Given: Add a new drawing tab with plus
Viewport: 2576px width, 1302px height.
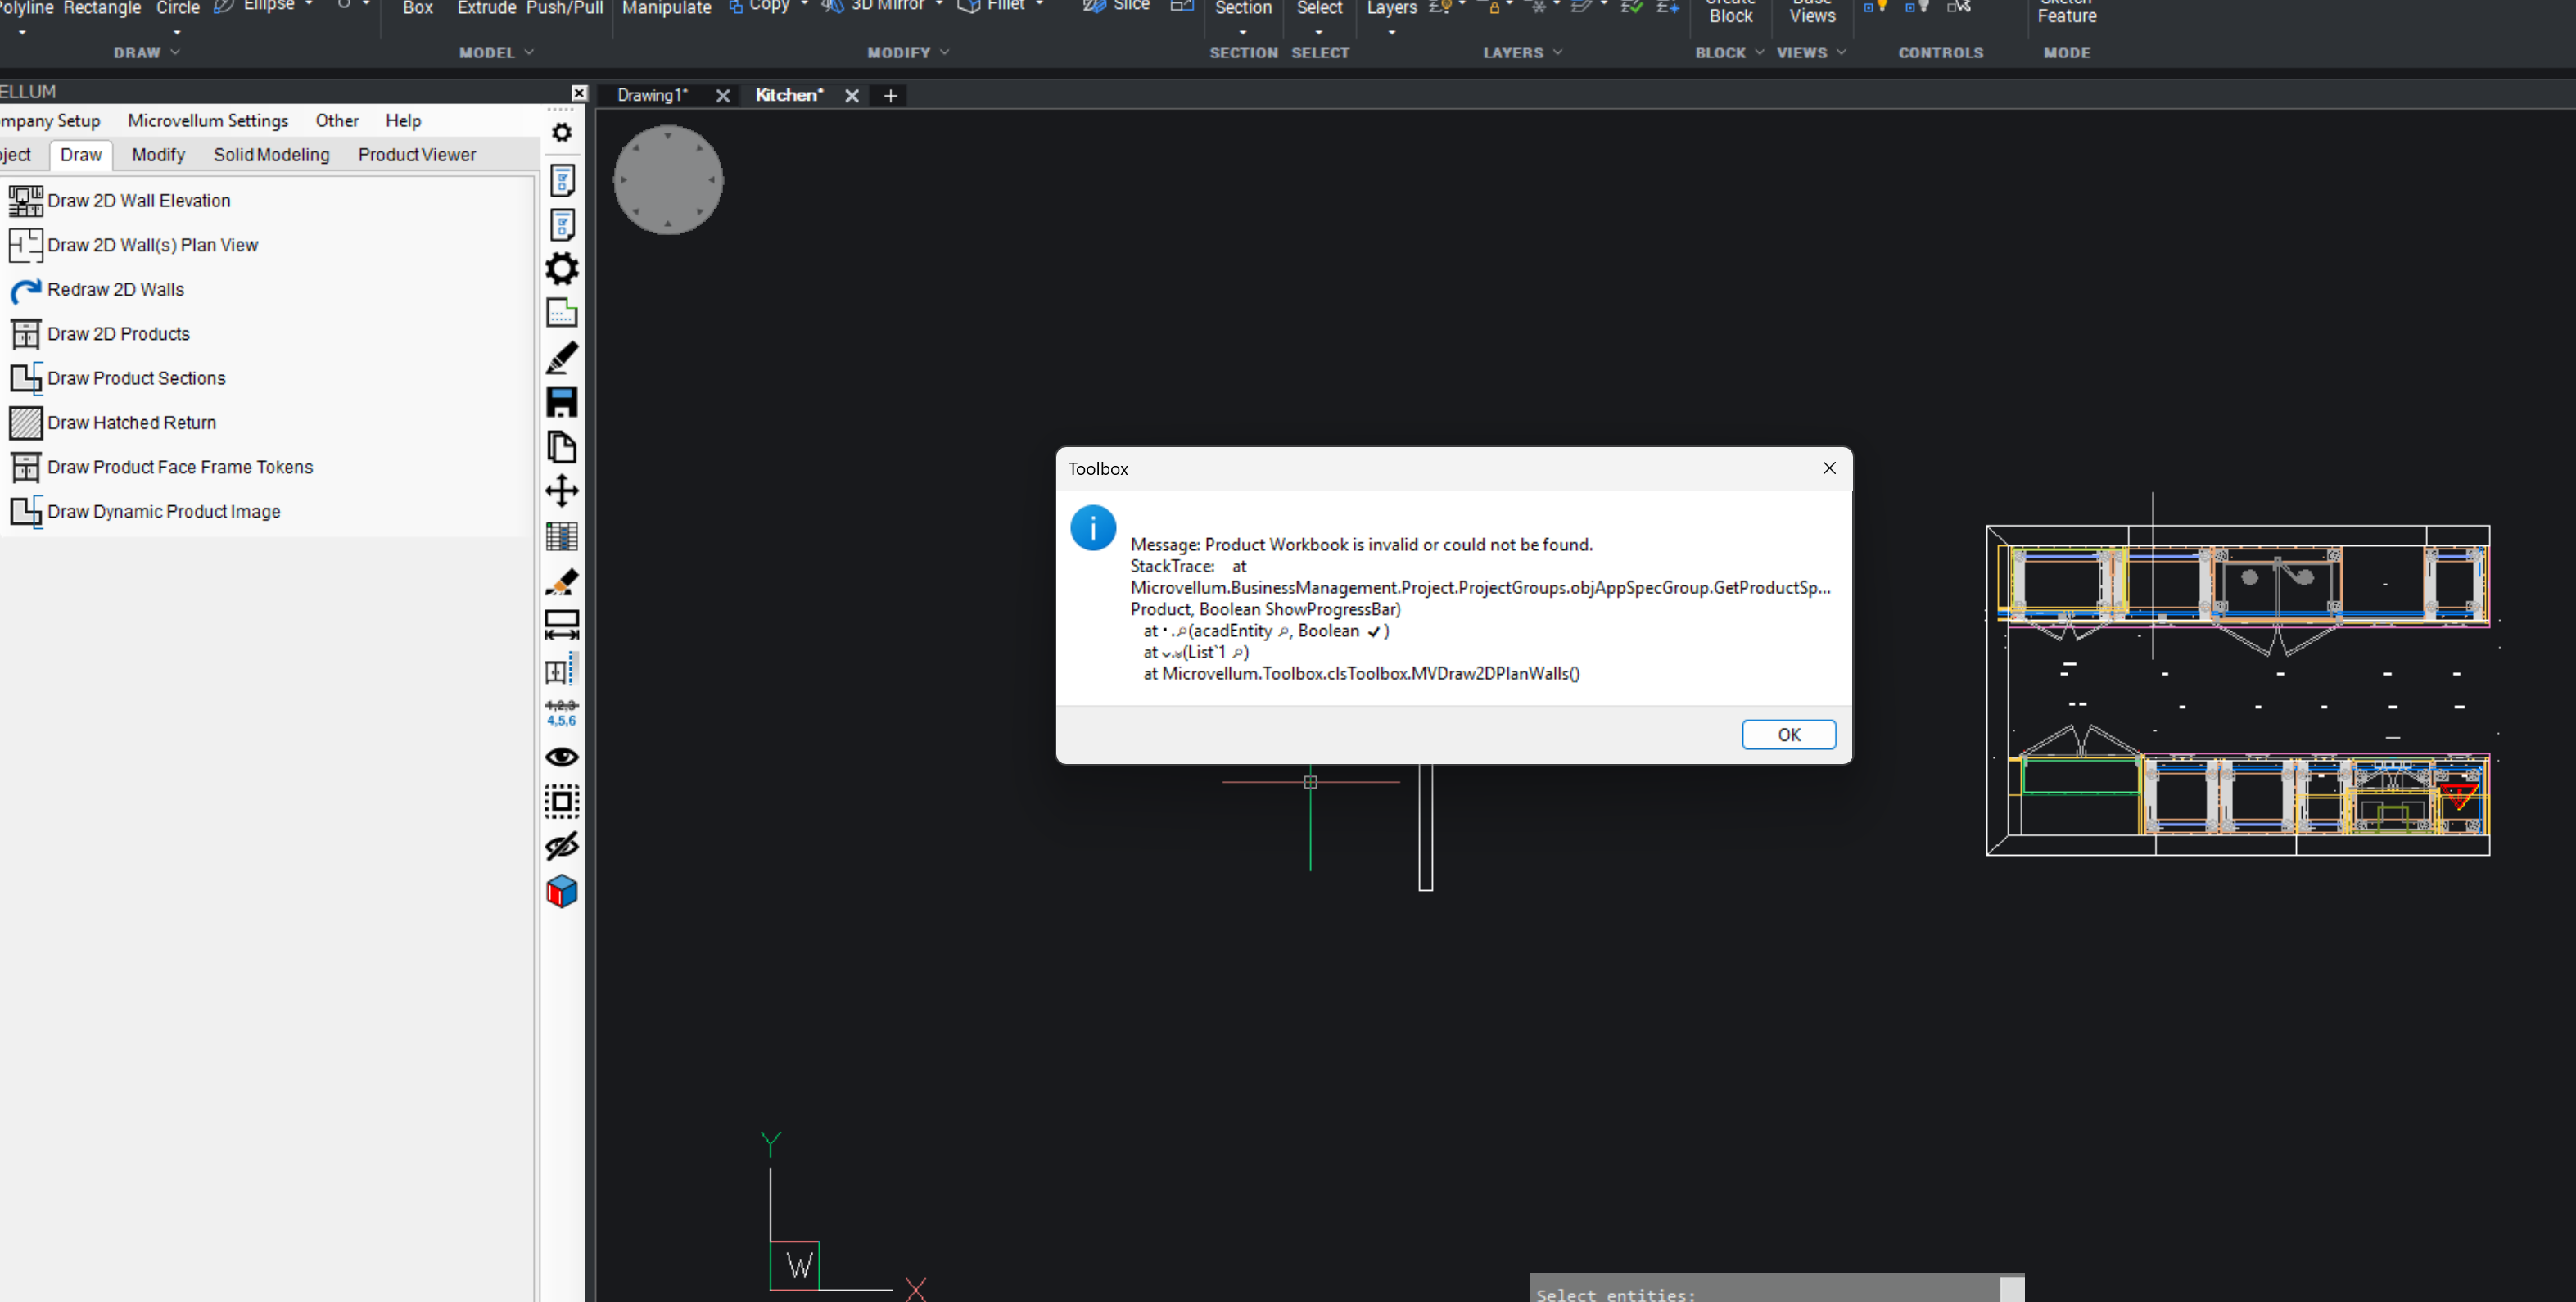Looking at the screenshot, I should 890,96.
